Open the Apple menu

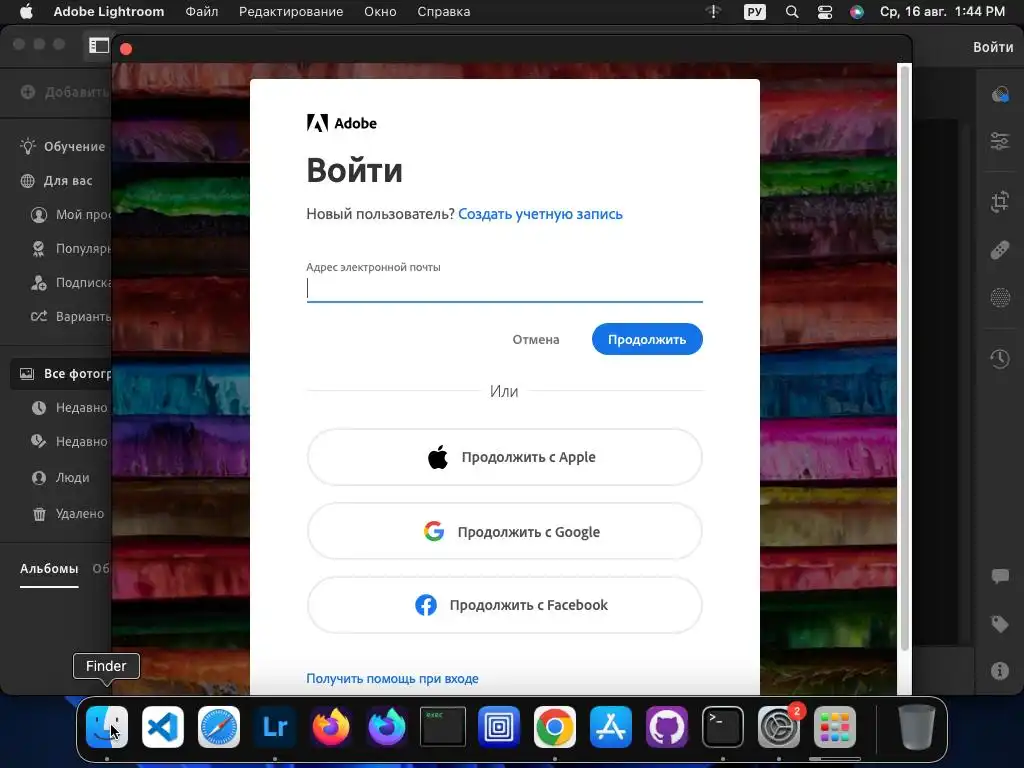tap(26, 12)
